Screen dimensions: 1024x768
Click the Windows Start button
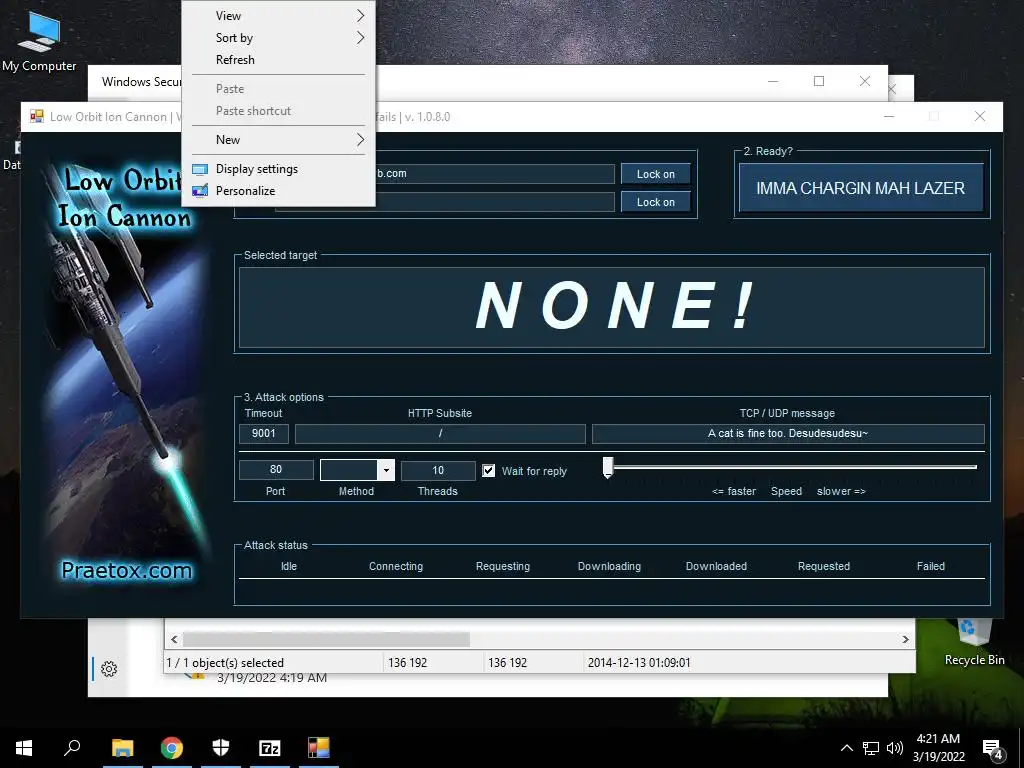coord(24,748)
